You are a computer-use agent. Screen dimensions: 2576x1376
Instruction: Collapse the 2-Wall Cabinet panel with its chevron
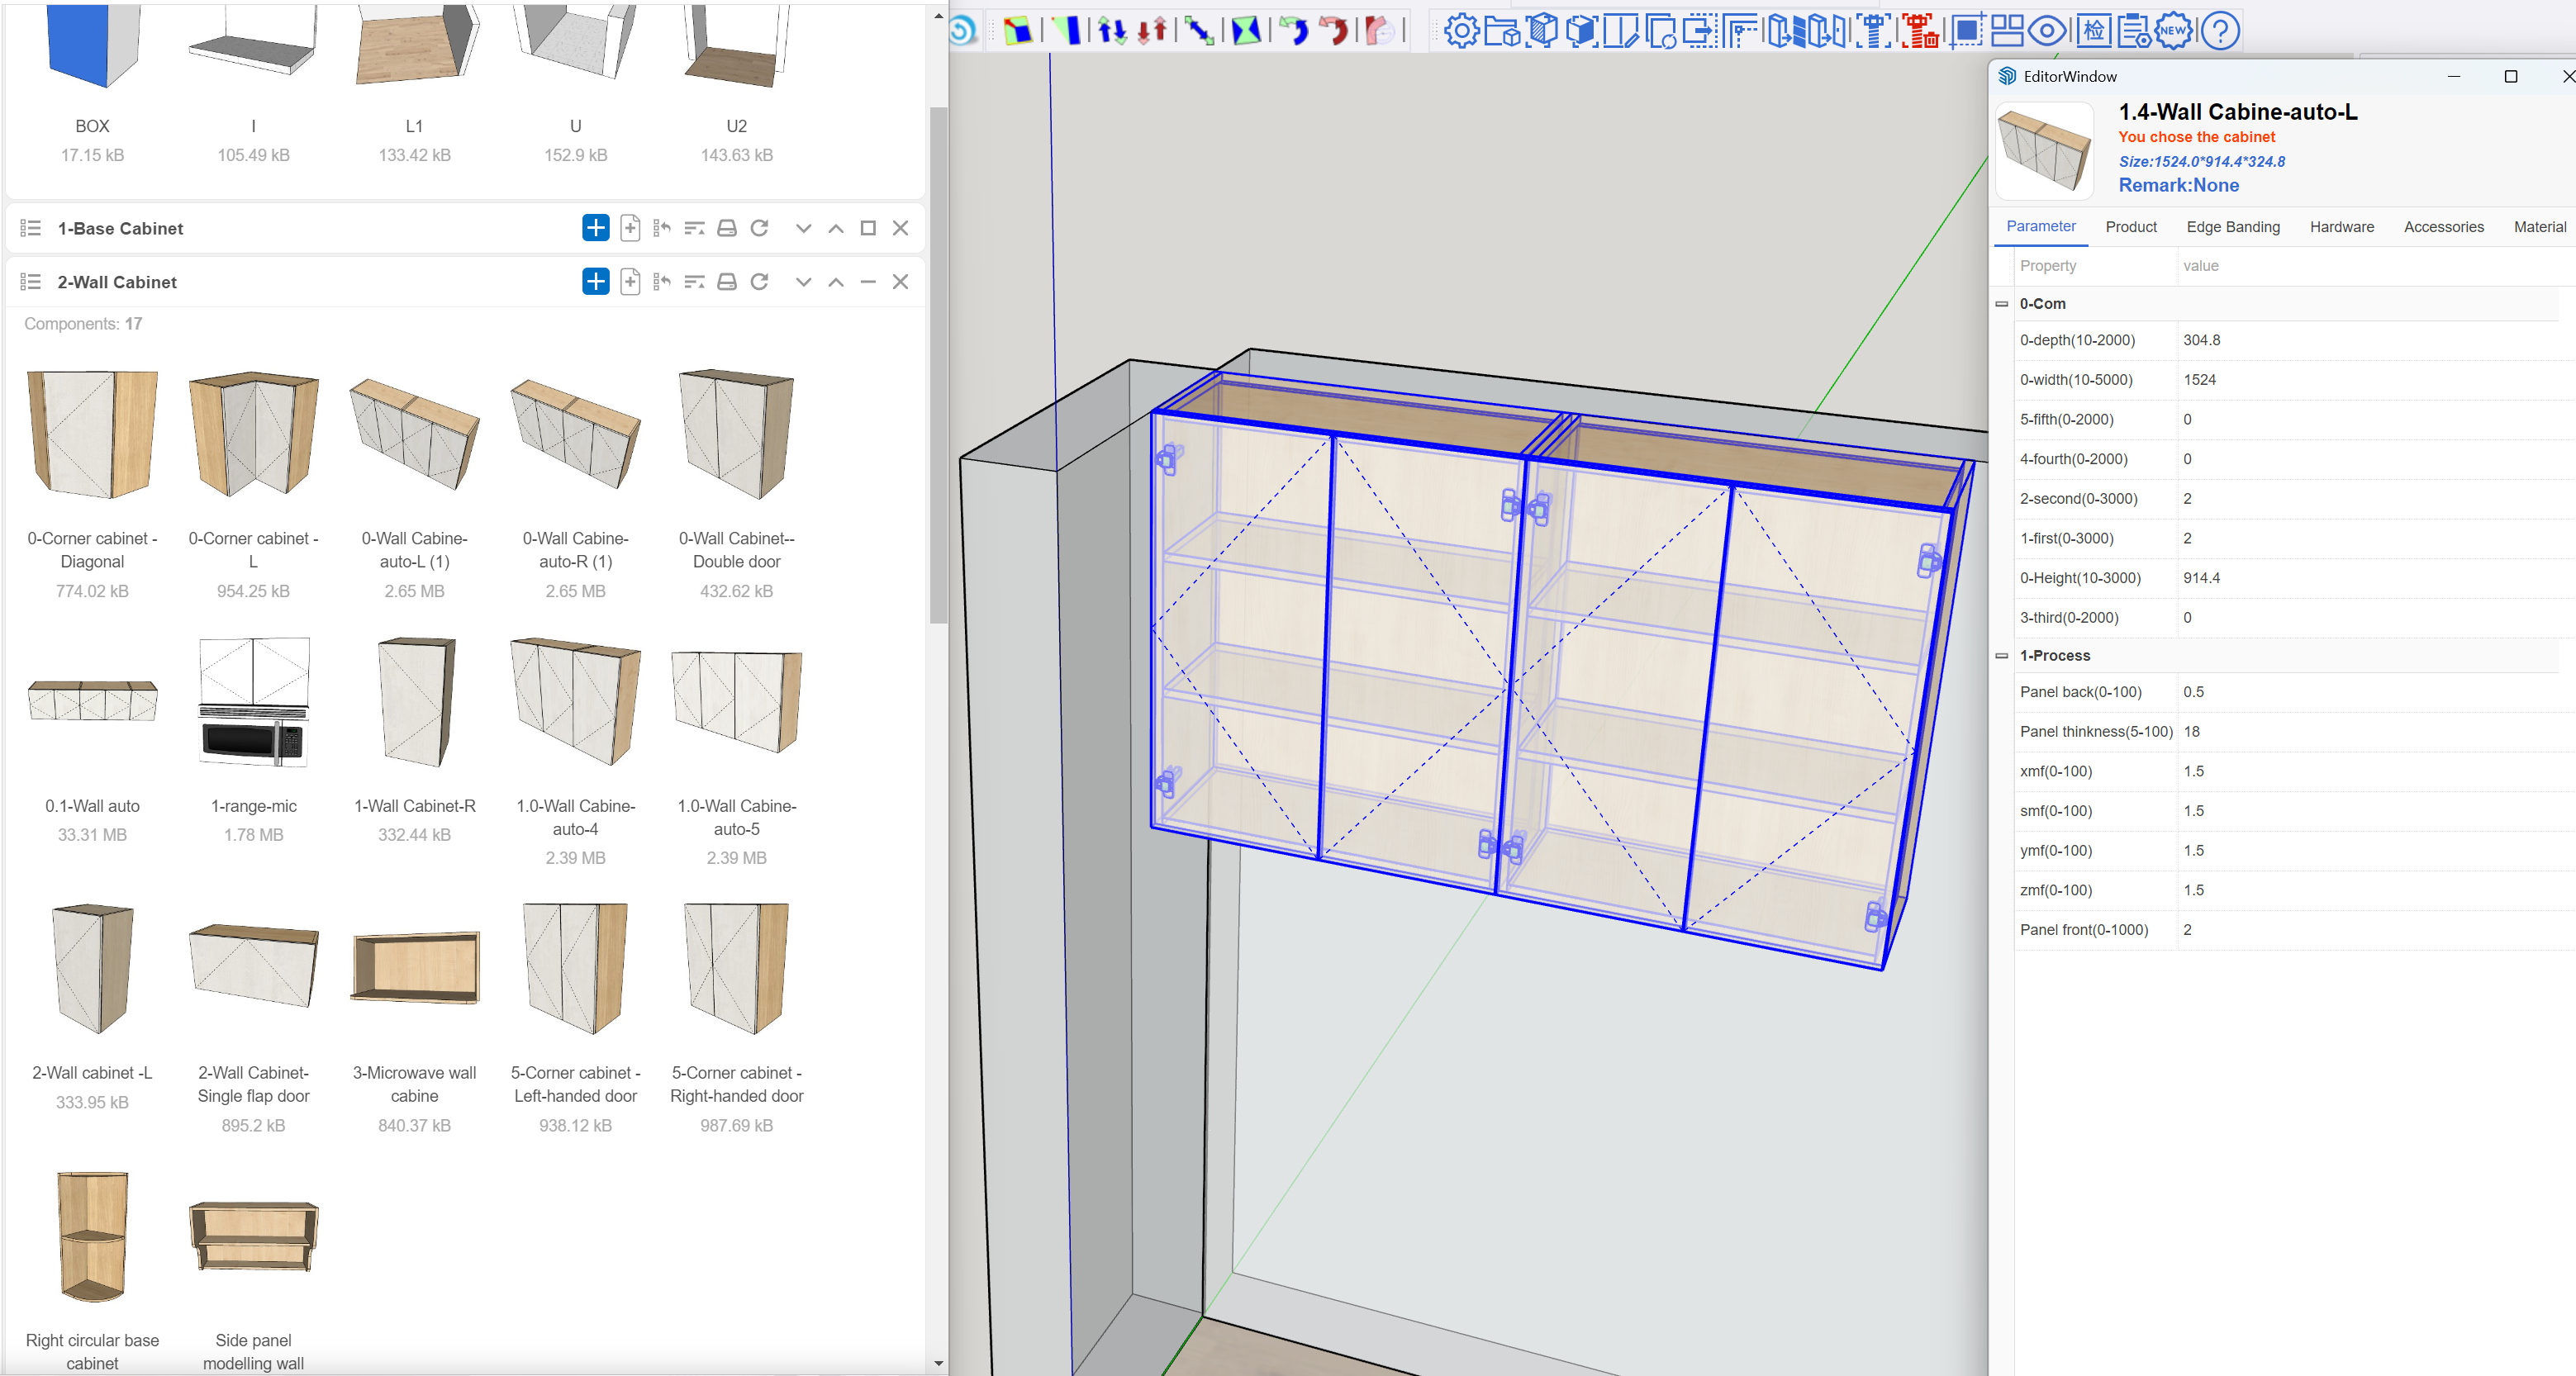pos(804,281)
